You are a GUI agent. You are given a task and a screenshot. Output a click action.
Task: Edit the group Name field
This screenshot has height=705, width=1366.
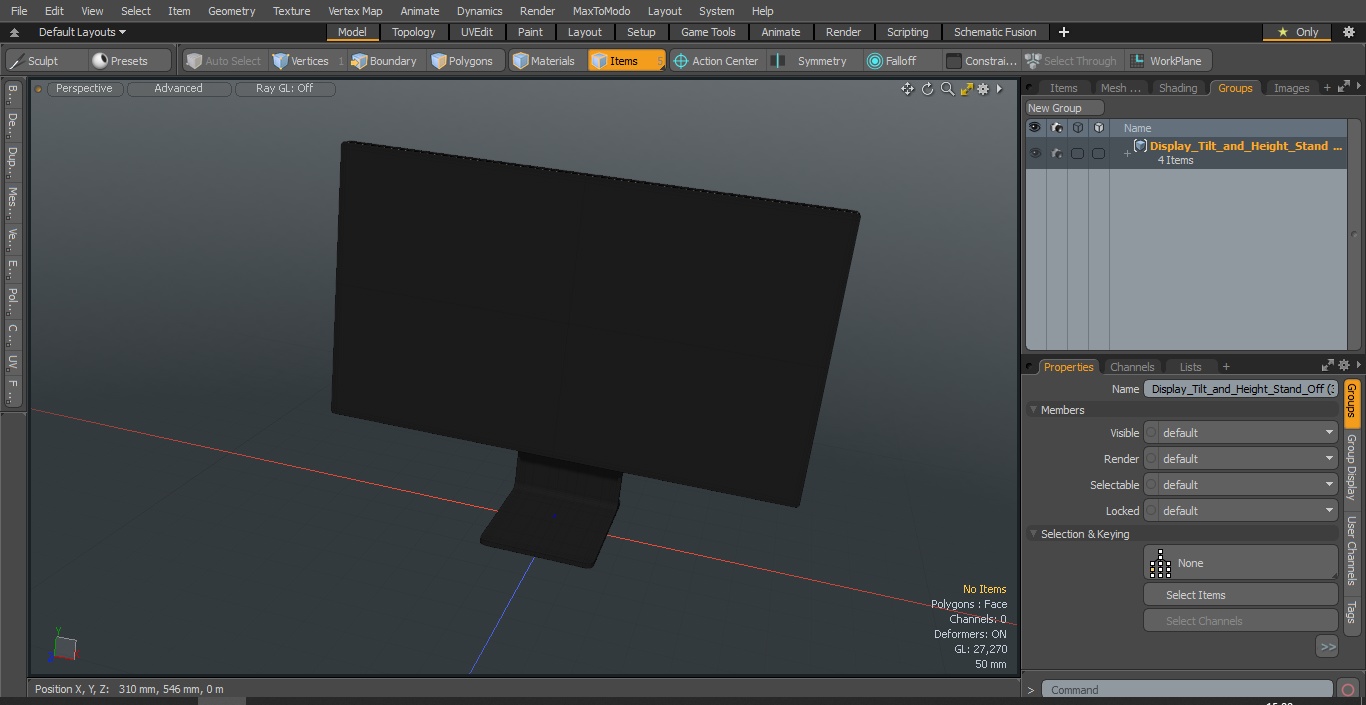click(x=1241, y=389)
